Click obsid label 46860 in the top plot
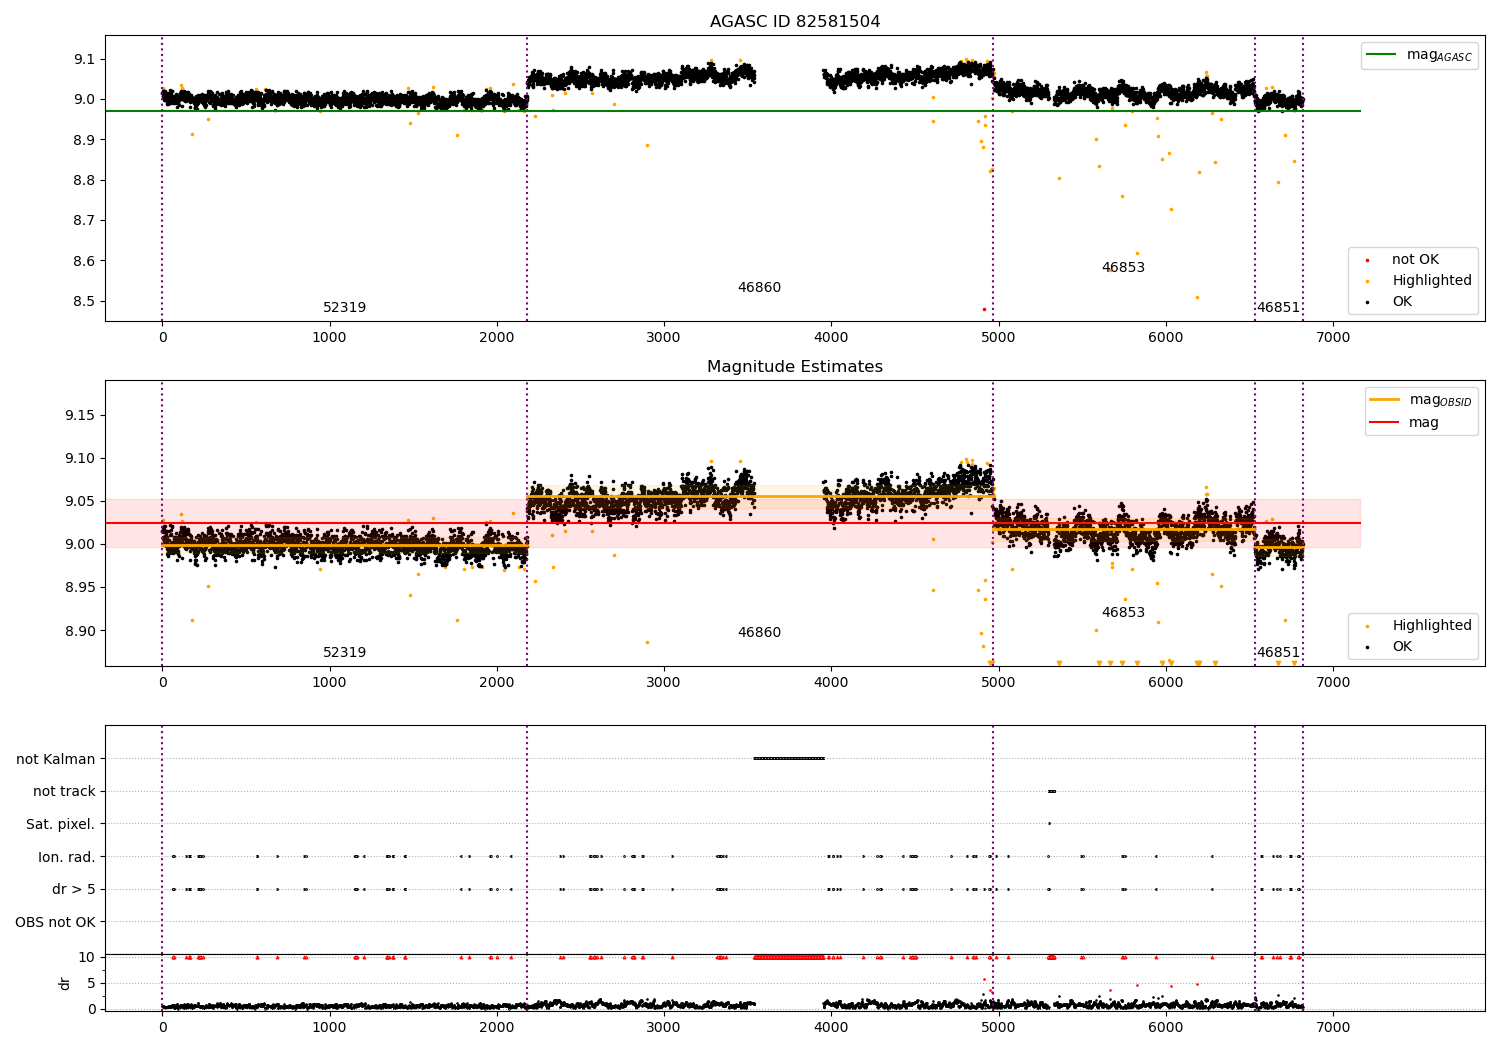Viewport: 1500px width, 1050px height. point(759,288)
